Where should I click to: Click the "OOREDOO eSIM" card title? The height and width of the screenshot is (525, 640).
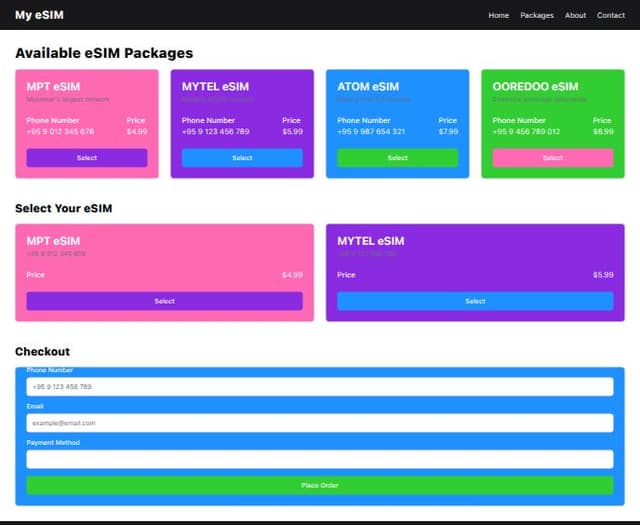point(535,87)
